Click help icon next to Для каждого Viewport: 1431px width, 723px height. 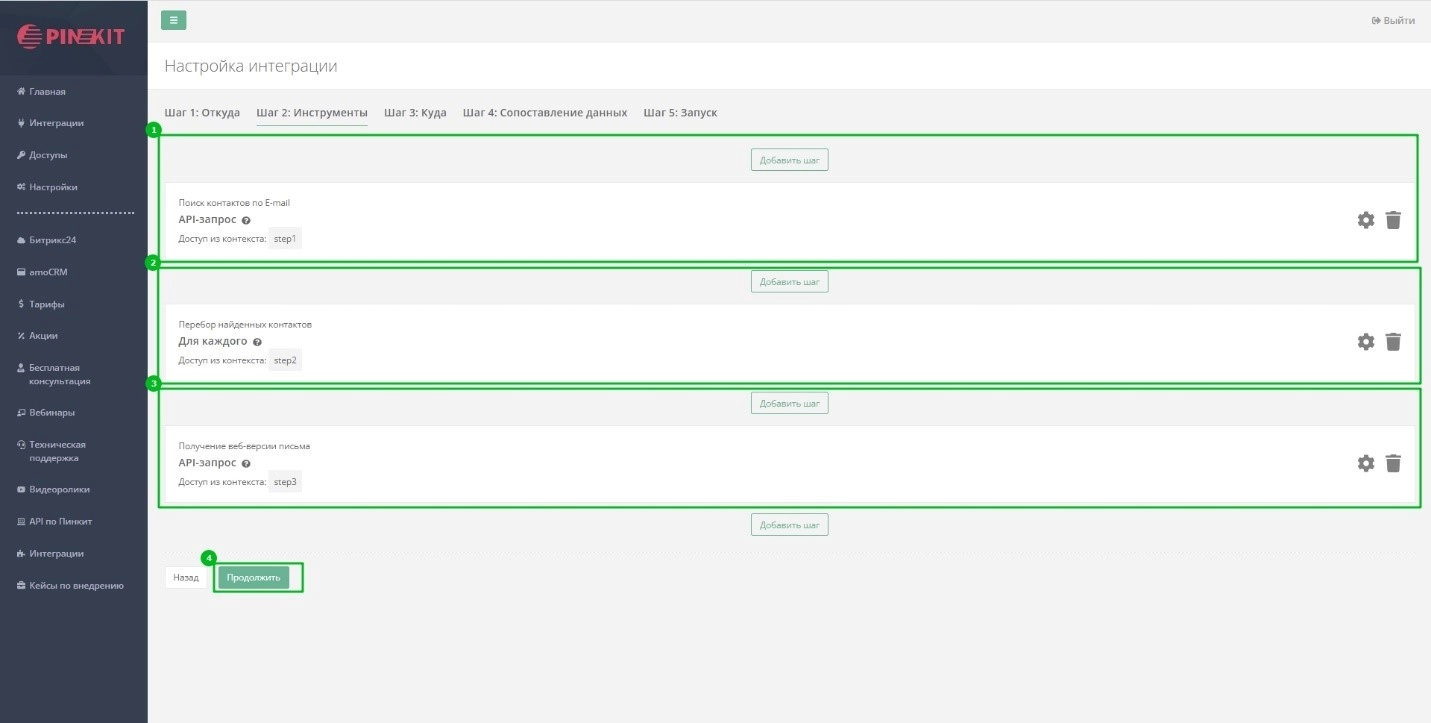[257, 342]
